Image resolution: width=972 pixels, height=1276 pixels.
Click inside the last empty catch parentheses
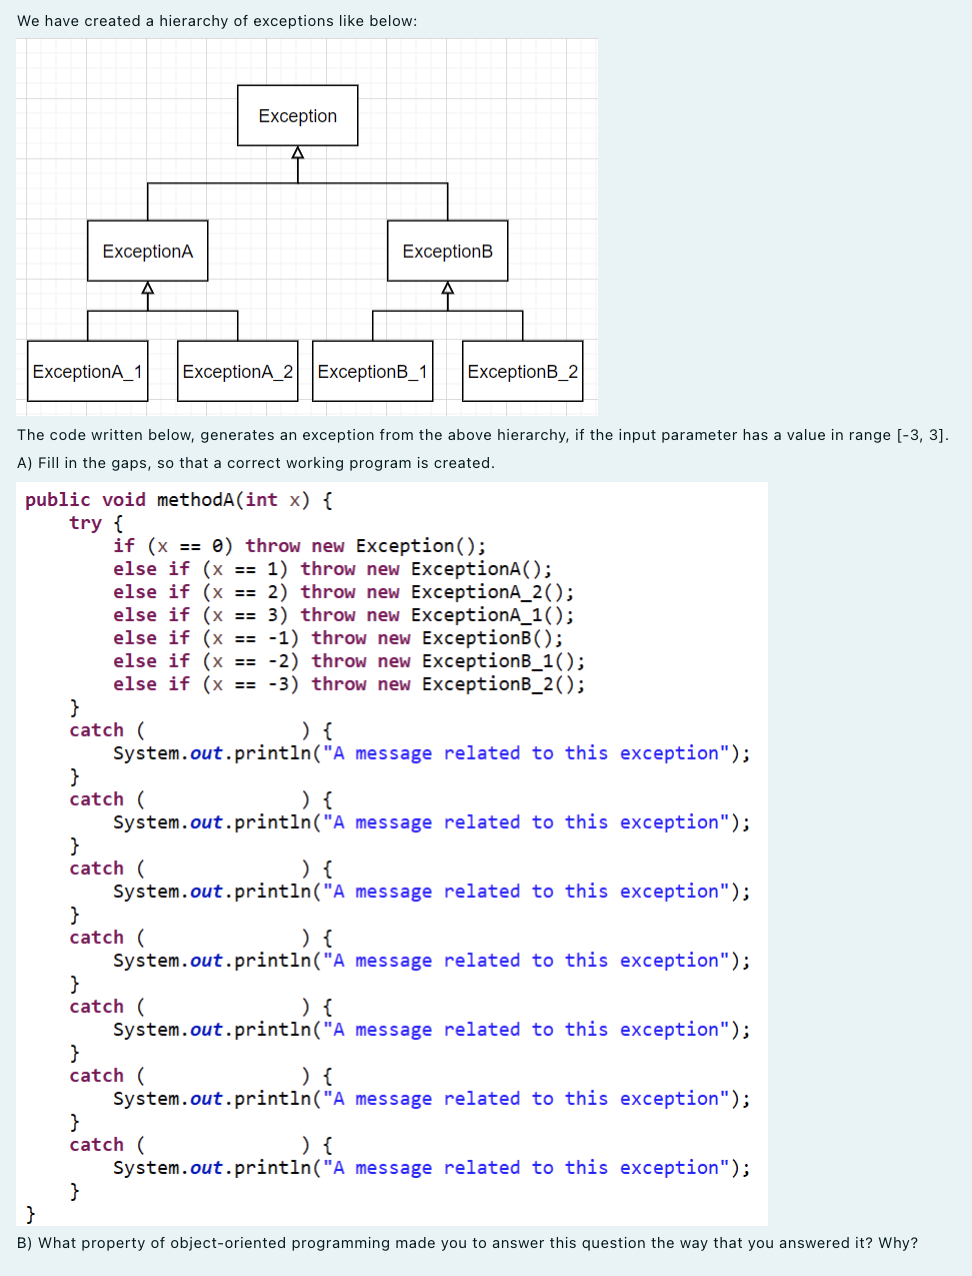[x=220, y=1144]
